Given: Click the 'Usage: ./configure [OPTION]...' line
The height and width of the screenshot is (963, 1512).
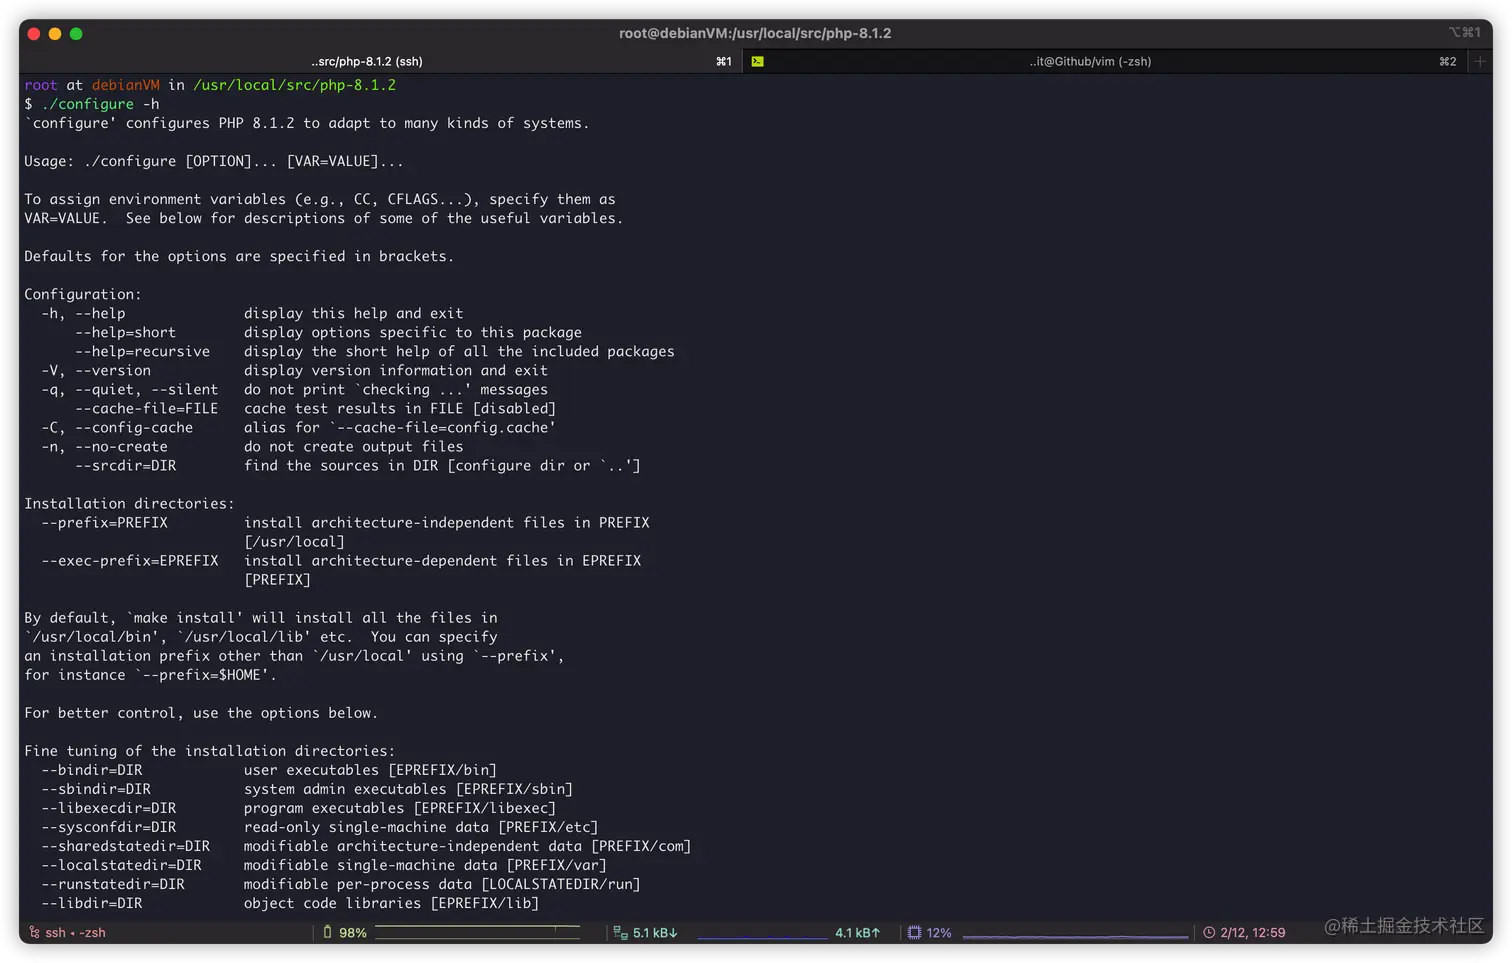Looking at the screenshot, I should click(214, 161).
